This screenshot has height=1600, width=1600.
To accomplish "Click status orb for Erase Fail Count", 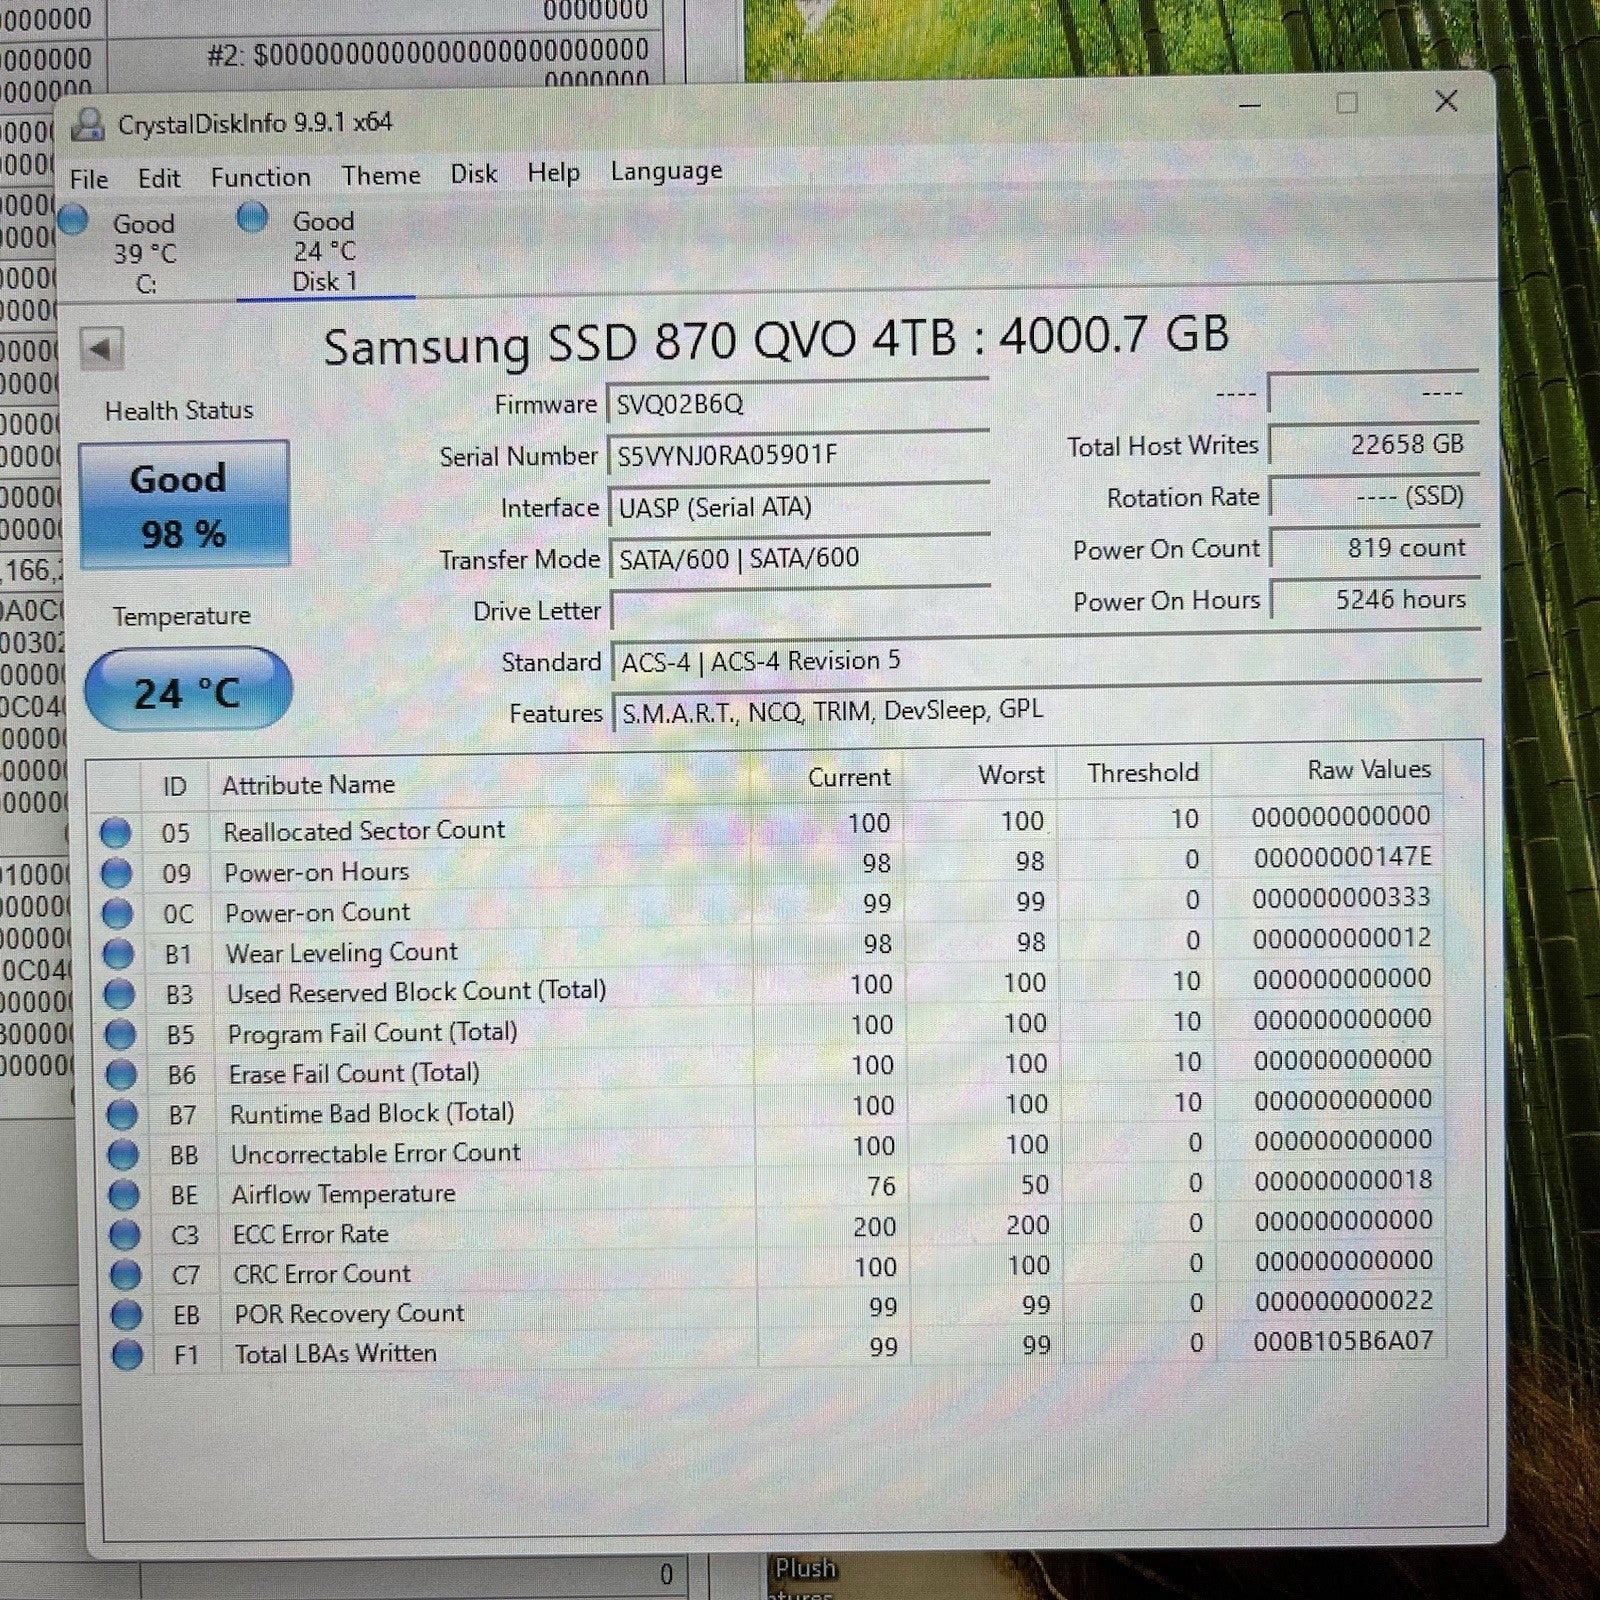I will tap(121, 1074).
